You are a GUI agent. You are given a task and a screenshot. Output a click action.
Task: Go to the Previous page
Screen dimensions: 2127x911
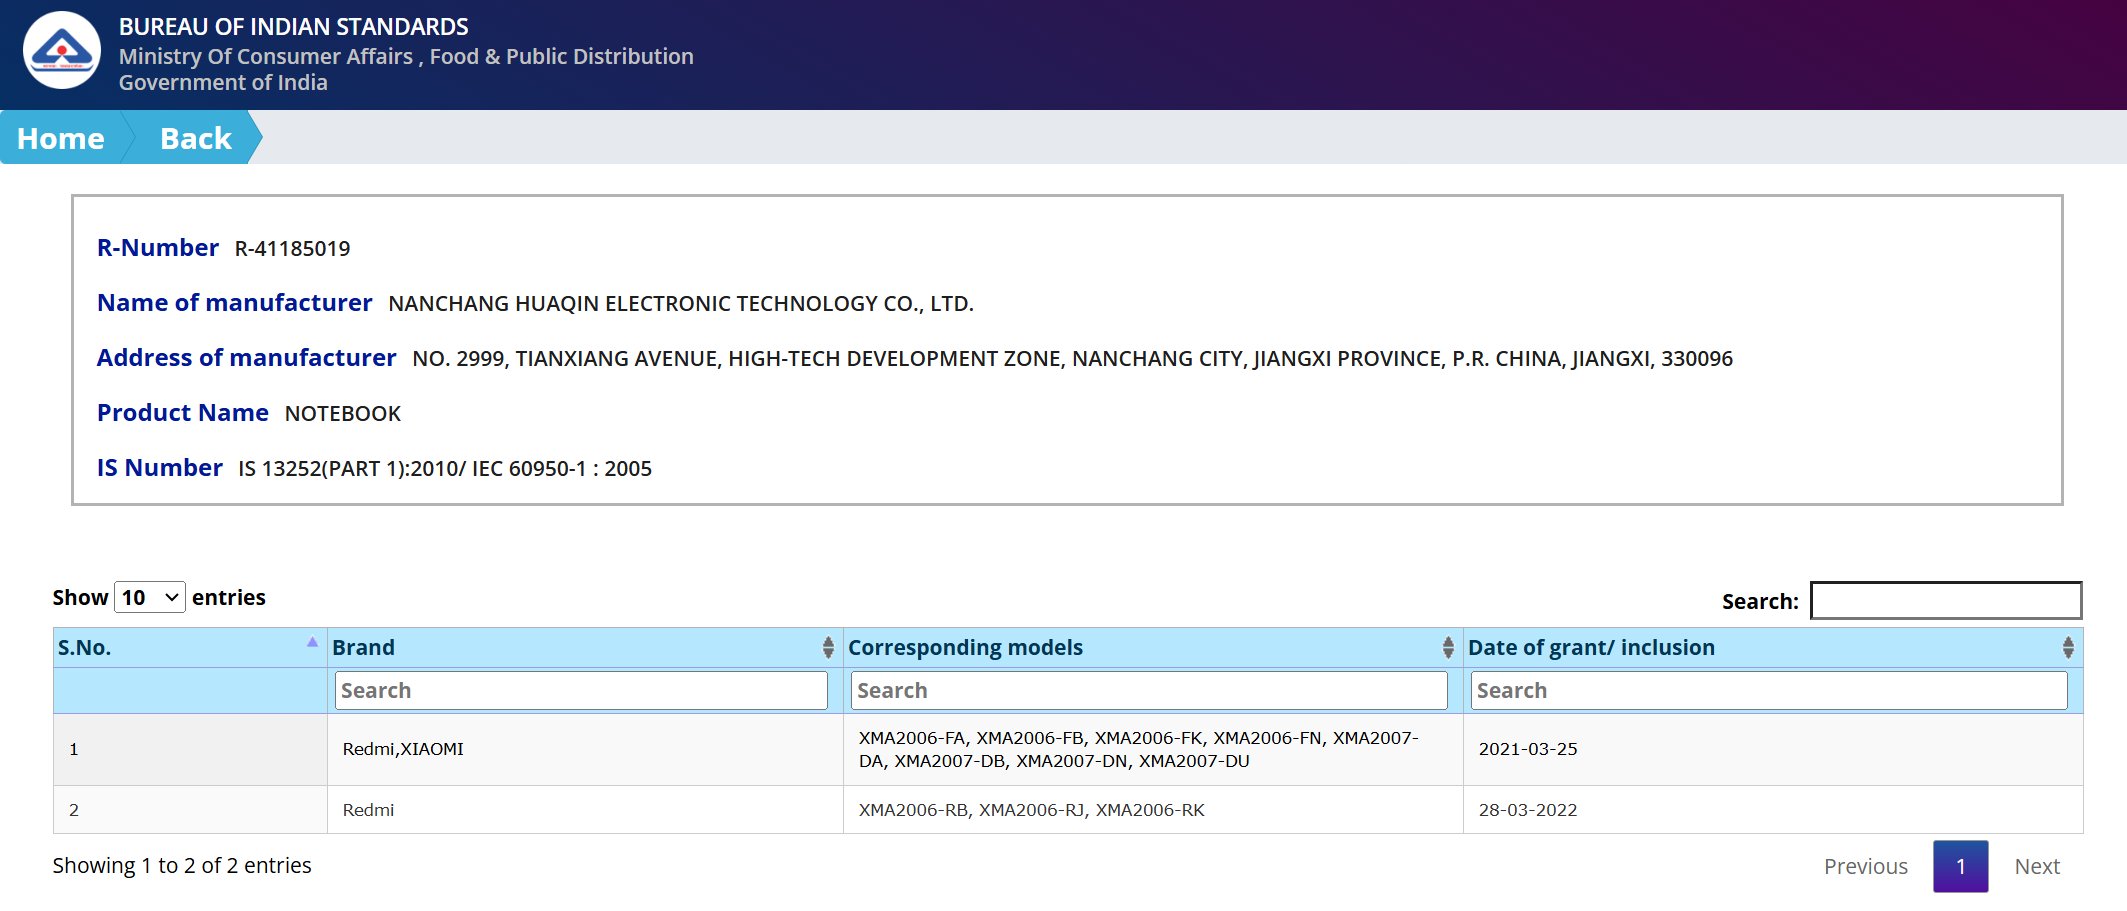click(1865, 866)
